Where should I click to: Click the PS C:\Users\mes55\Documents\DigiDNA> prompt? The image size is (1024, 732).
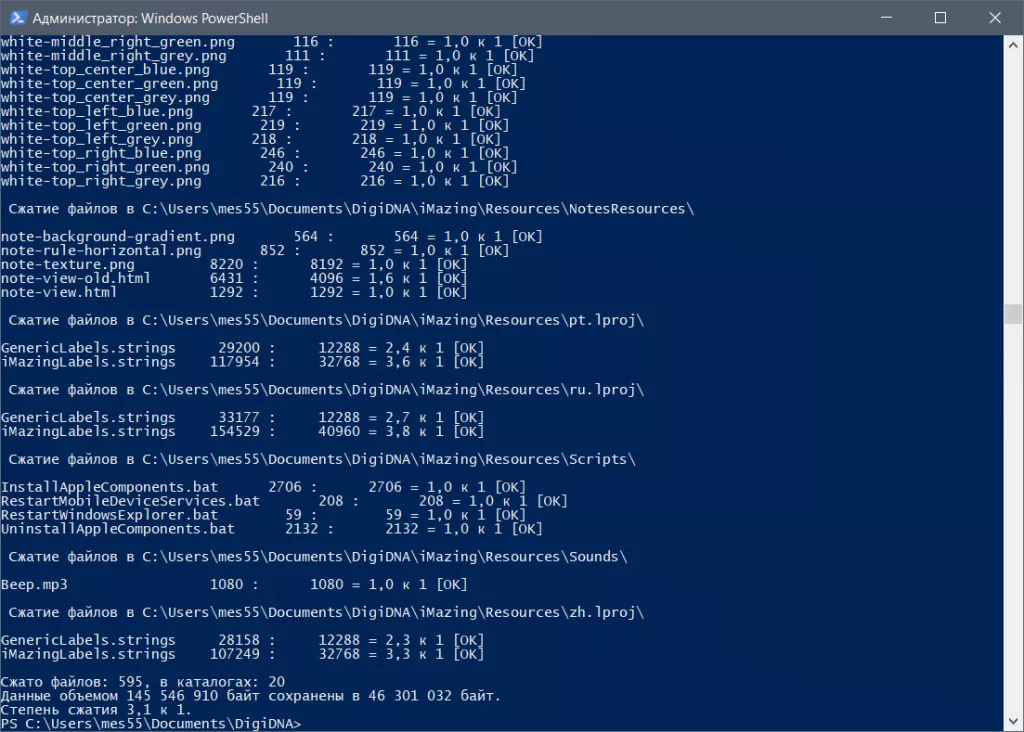pyautogui.click(x=151, y=724)
